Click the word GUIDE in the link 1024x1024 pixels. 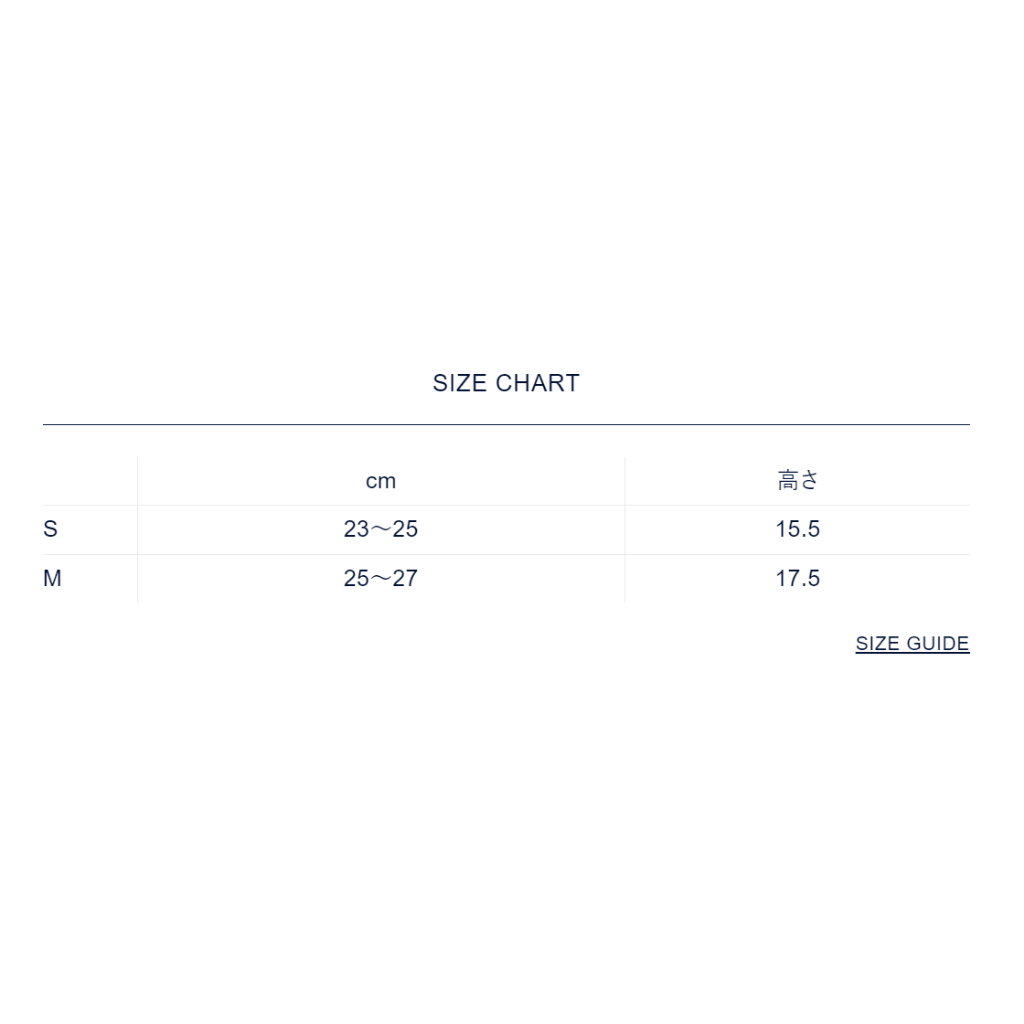click(938, 644)
